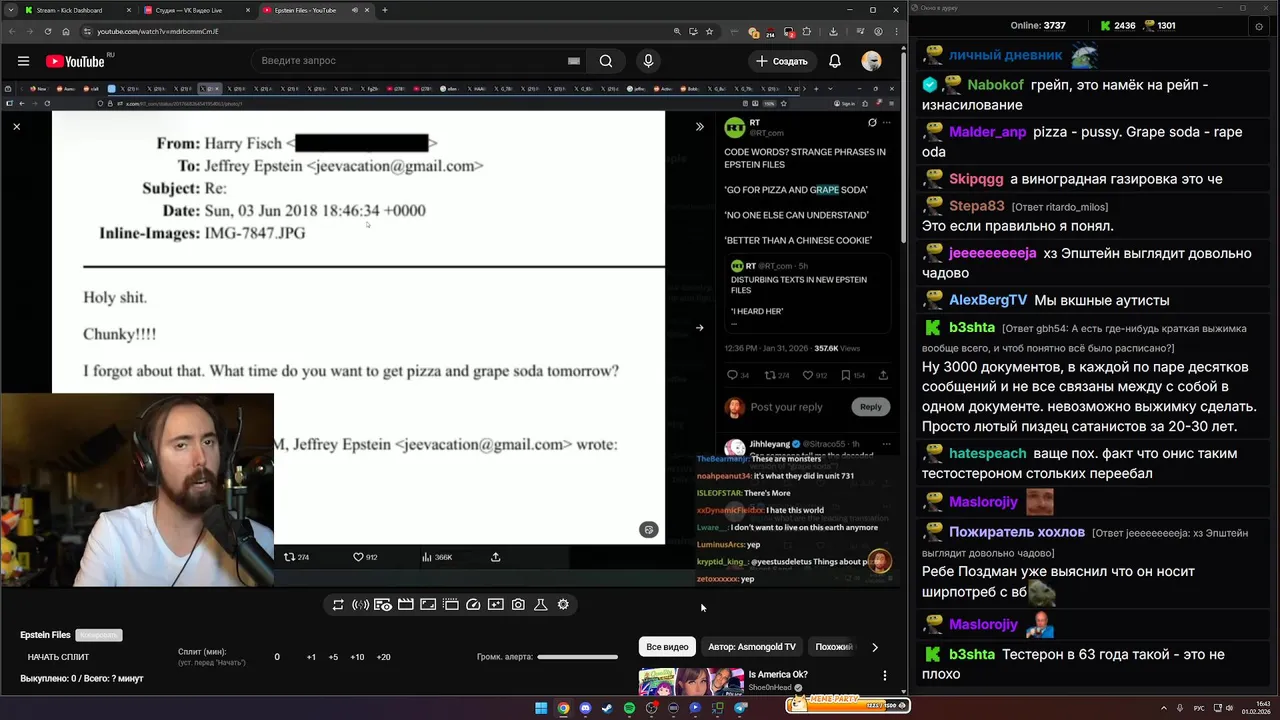
Task: Add +20 minutes to split
Action: (383, 657)
